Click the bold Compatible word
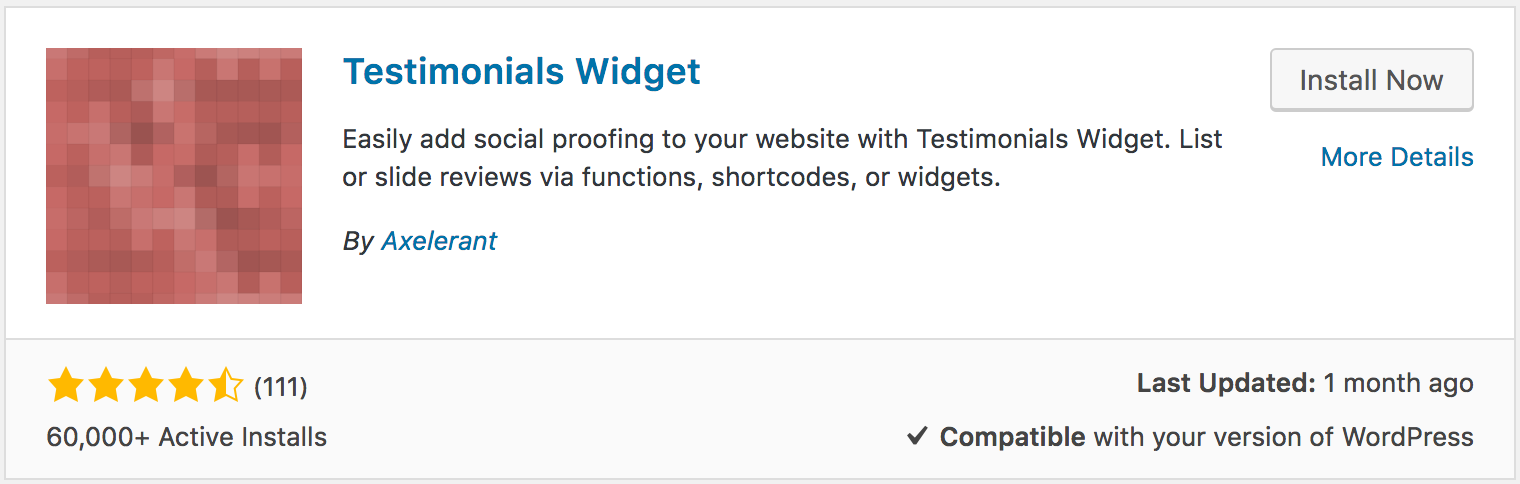Screen dimensions: 1520x484 (1013, 437)
